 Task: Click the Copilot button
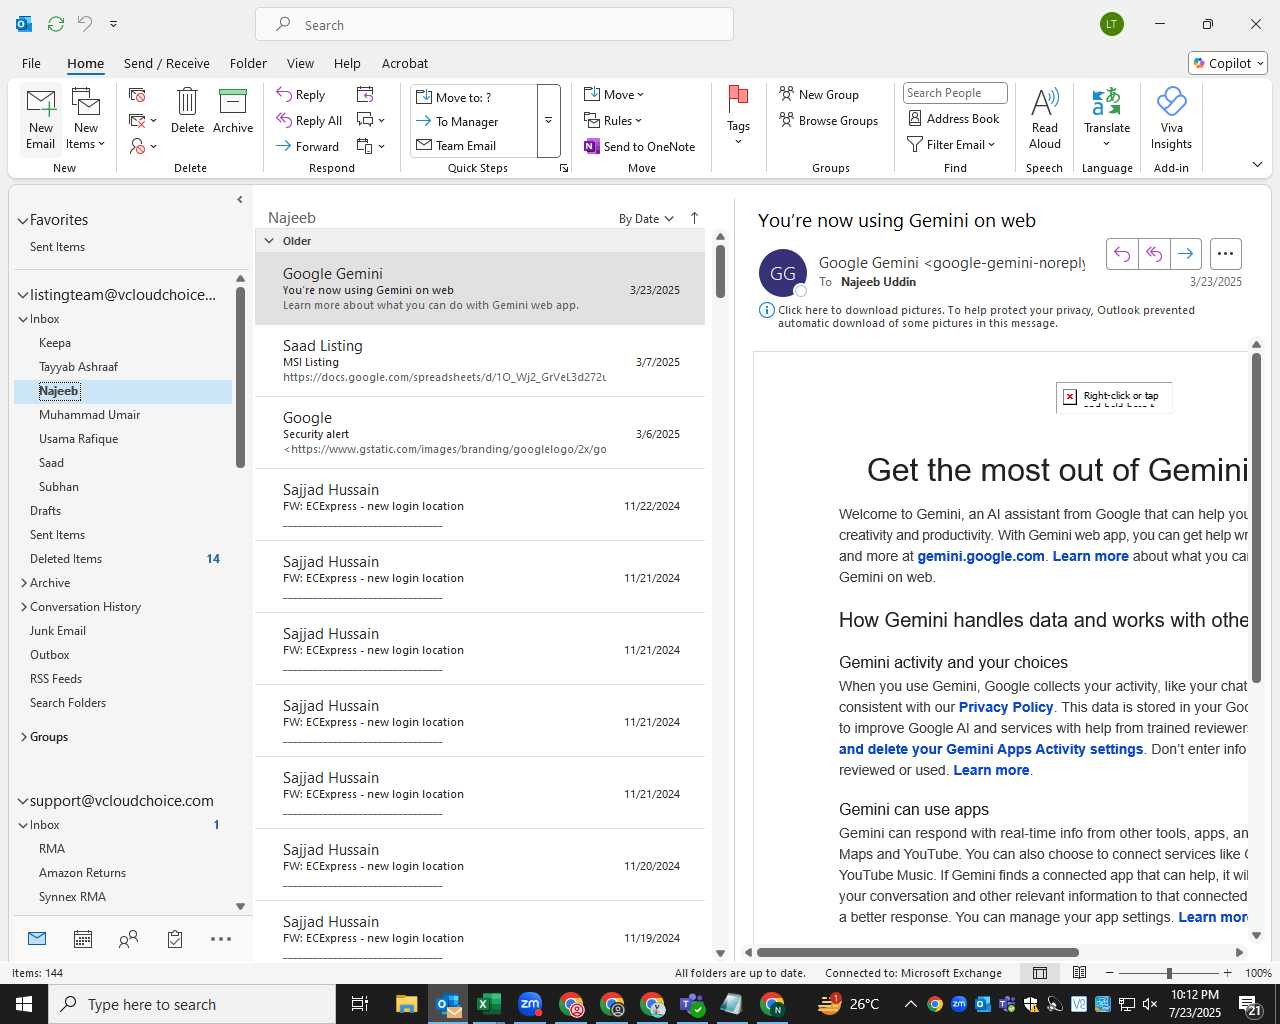1228,63
